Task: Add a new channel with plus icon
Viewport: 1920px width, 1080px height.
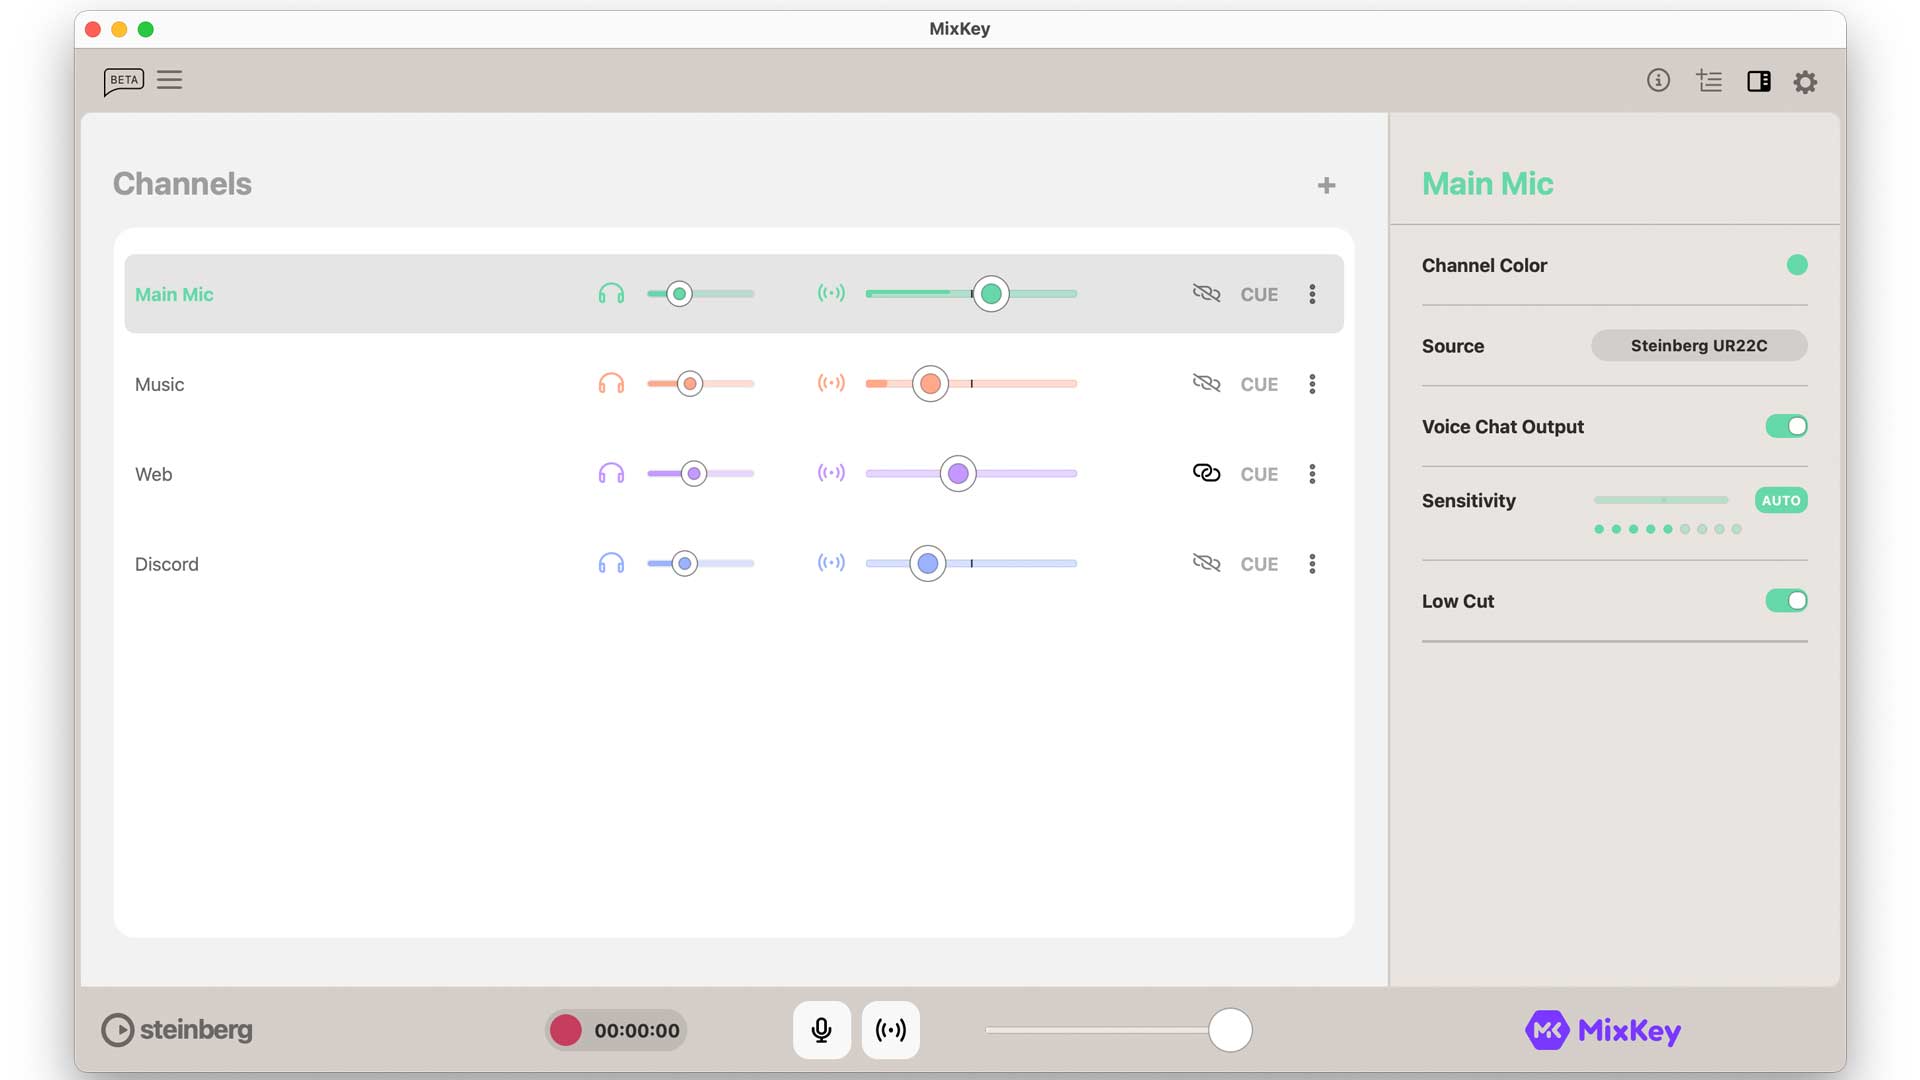Action: 1326,186
